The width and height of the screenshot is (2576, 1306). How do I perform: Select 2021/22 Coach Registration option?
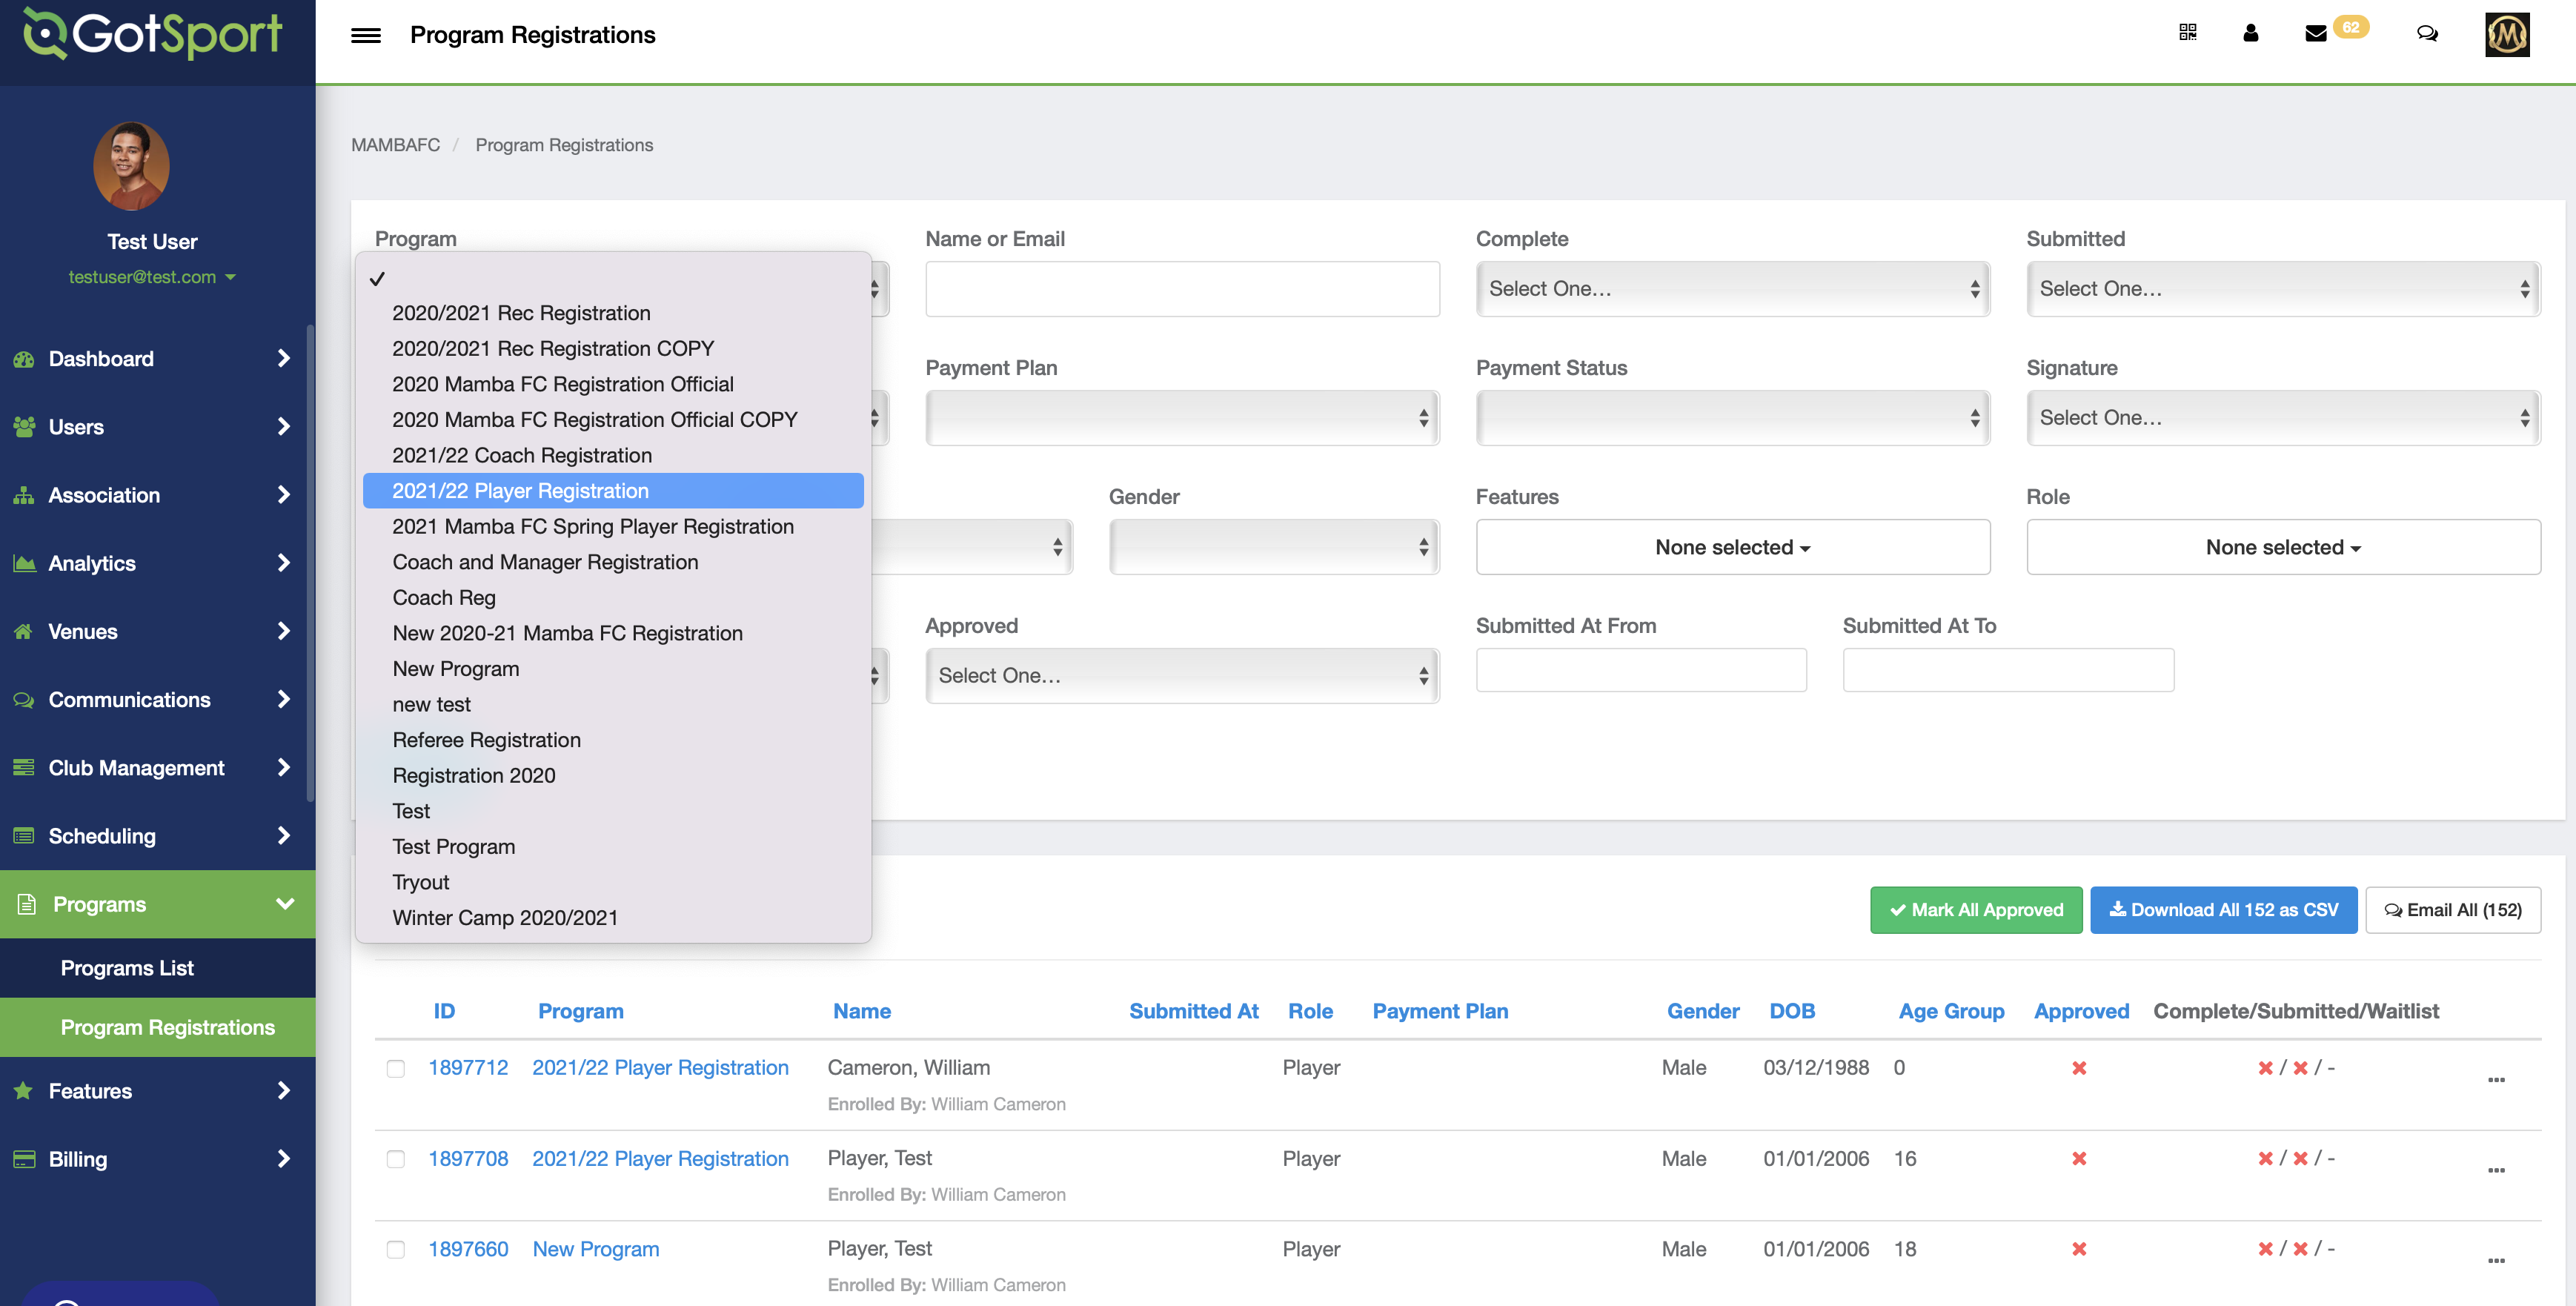[x=613, y=455]
